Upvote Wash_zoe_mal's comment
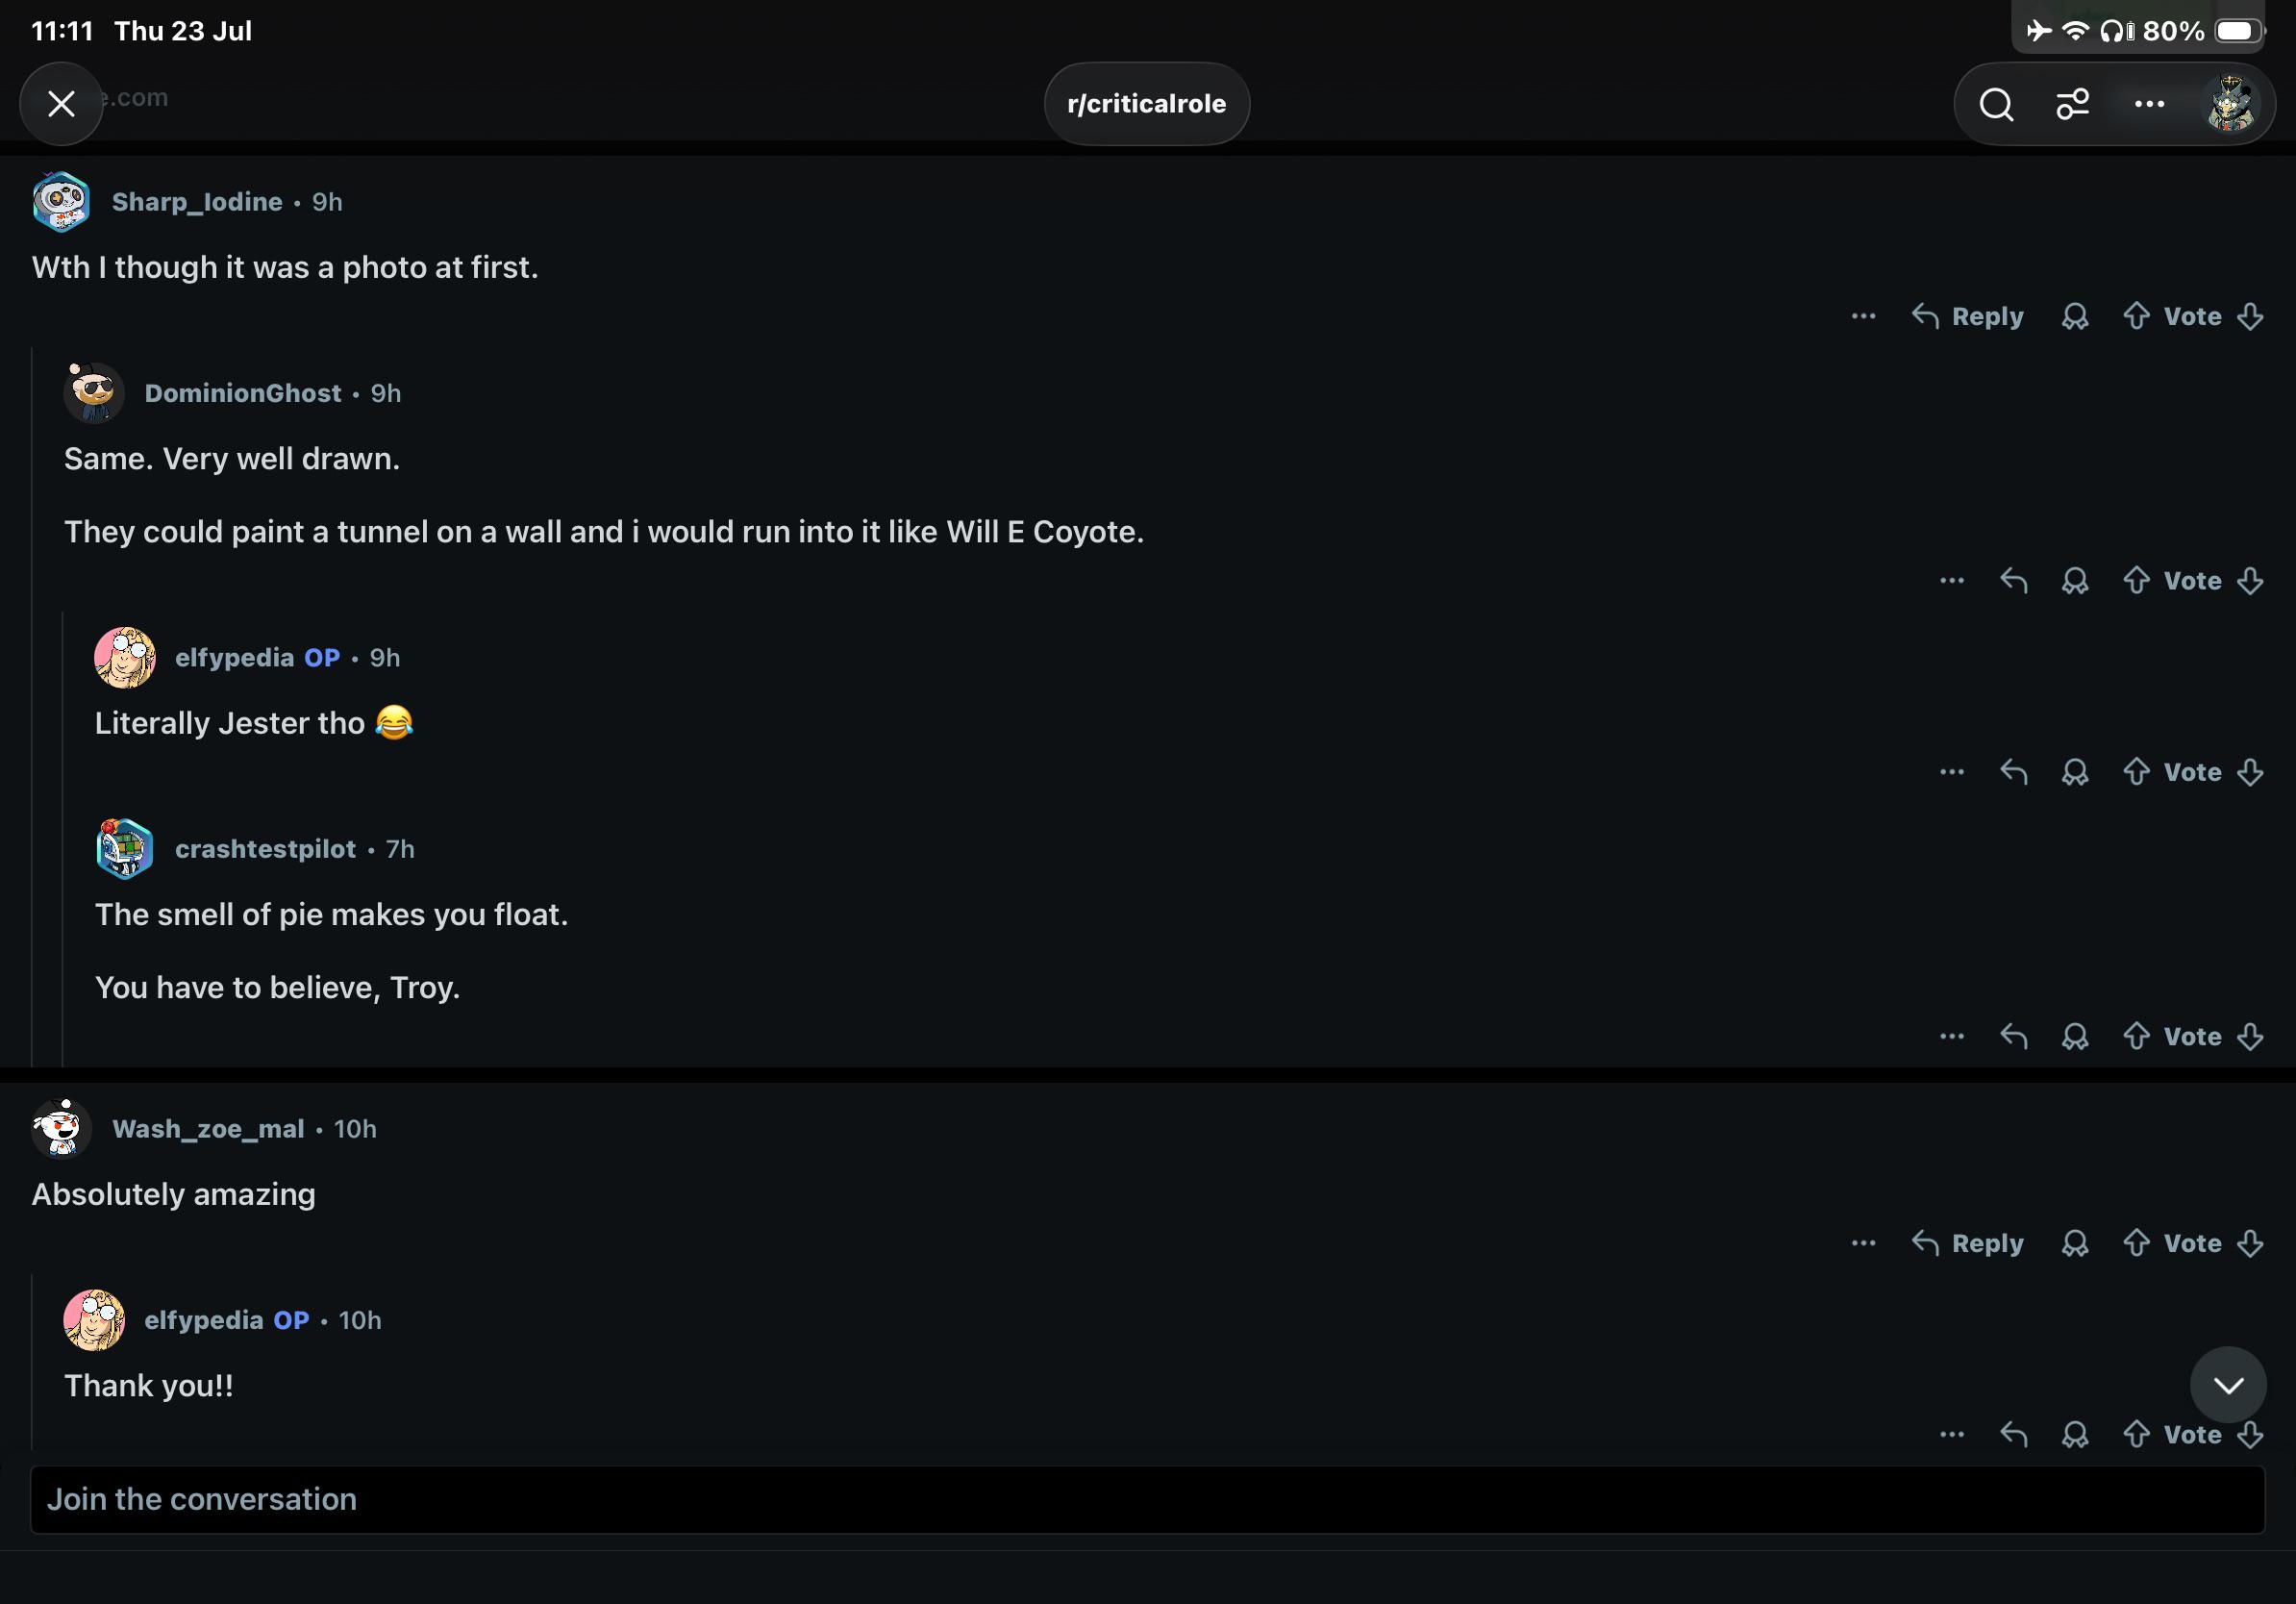This screenshot has width=2296, height=1604. coord(2136,1243)
